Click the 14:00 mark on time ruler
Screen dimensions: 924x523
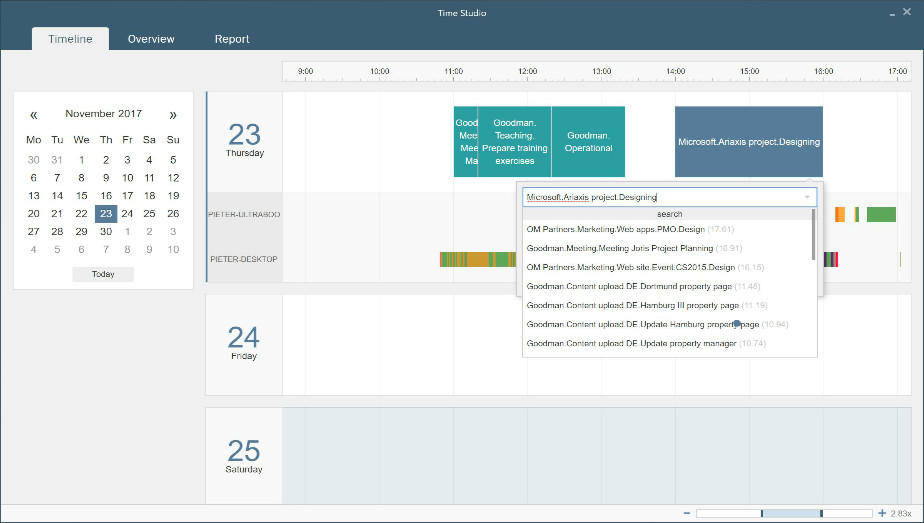(675, 71)
